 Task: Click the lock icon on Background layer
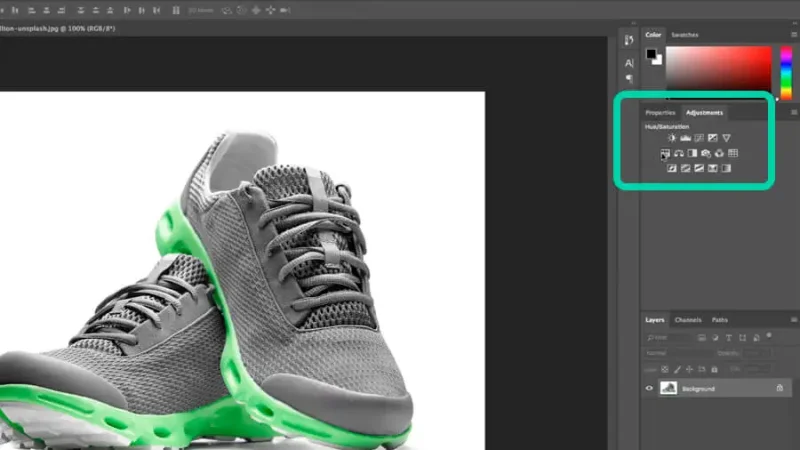click(780, 388)
